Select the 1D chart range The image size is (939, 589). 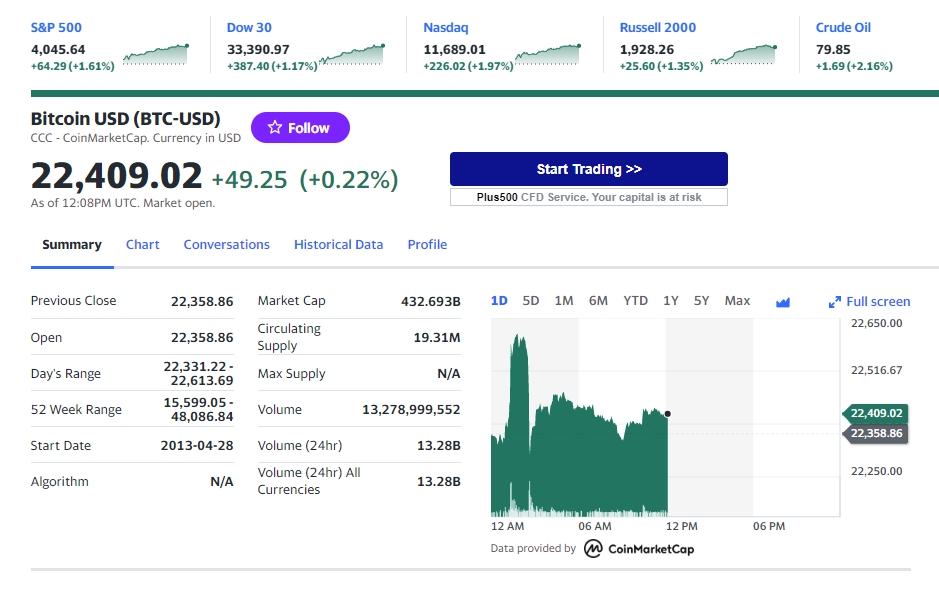point(499,301)
